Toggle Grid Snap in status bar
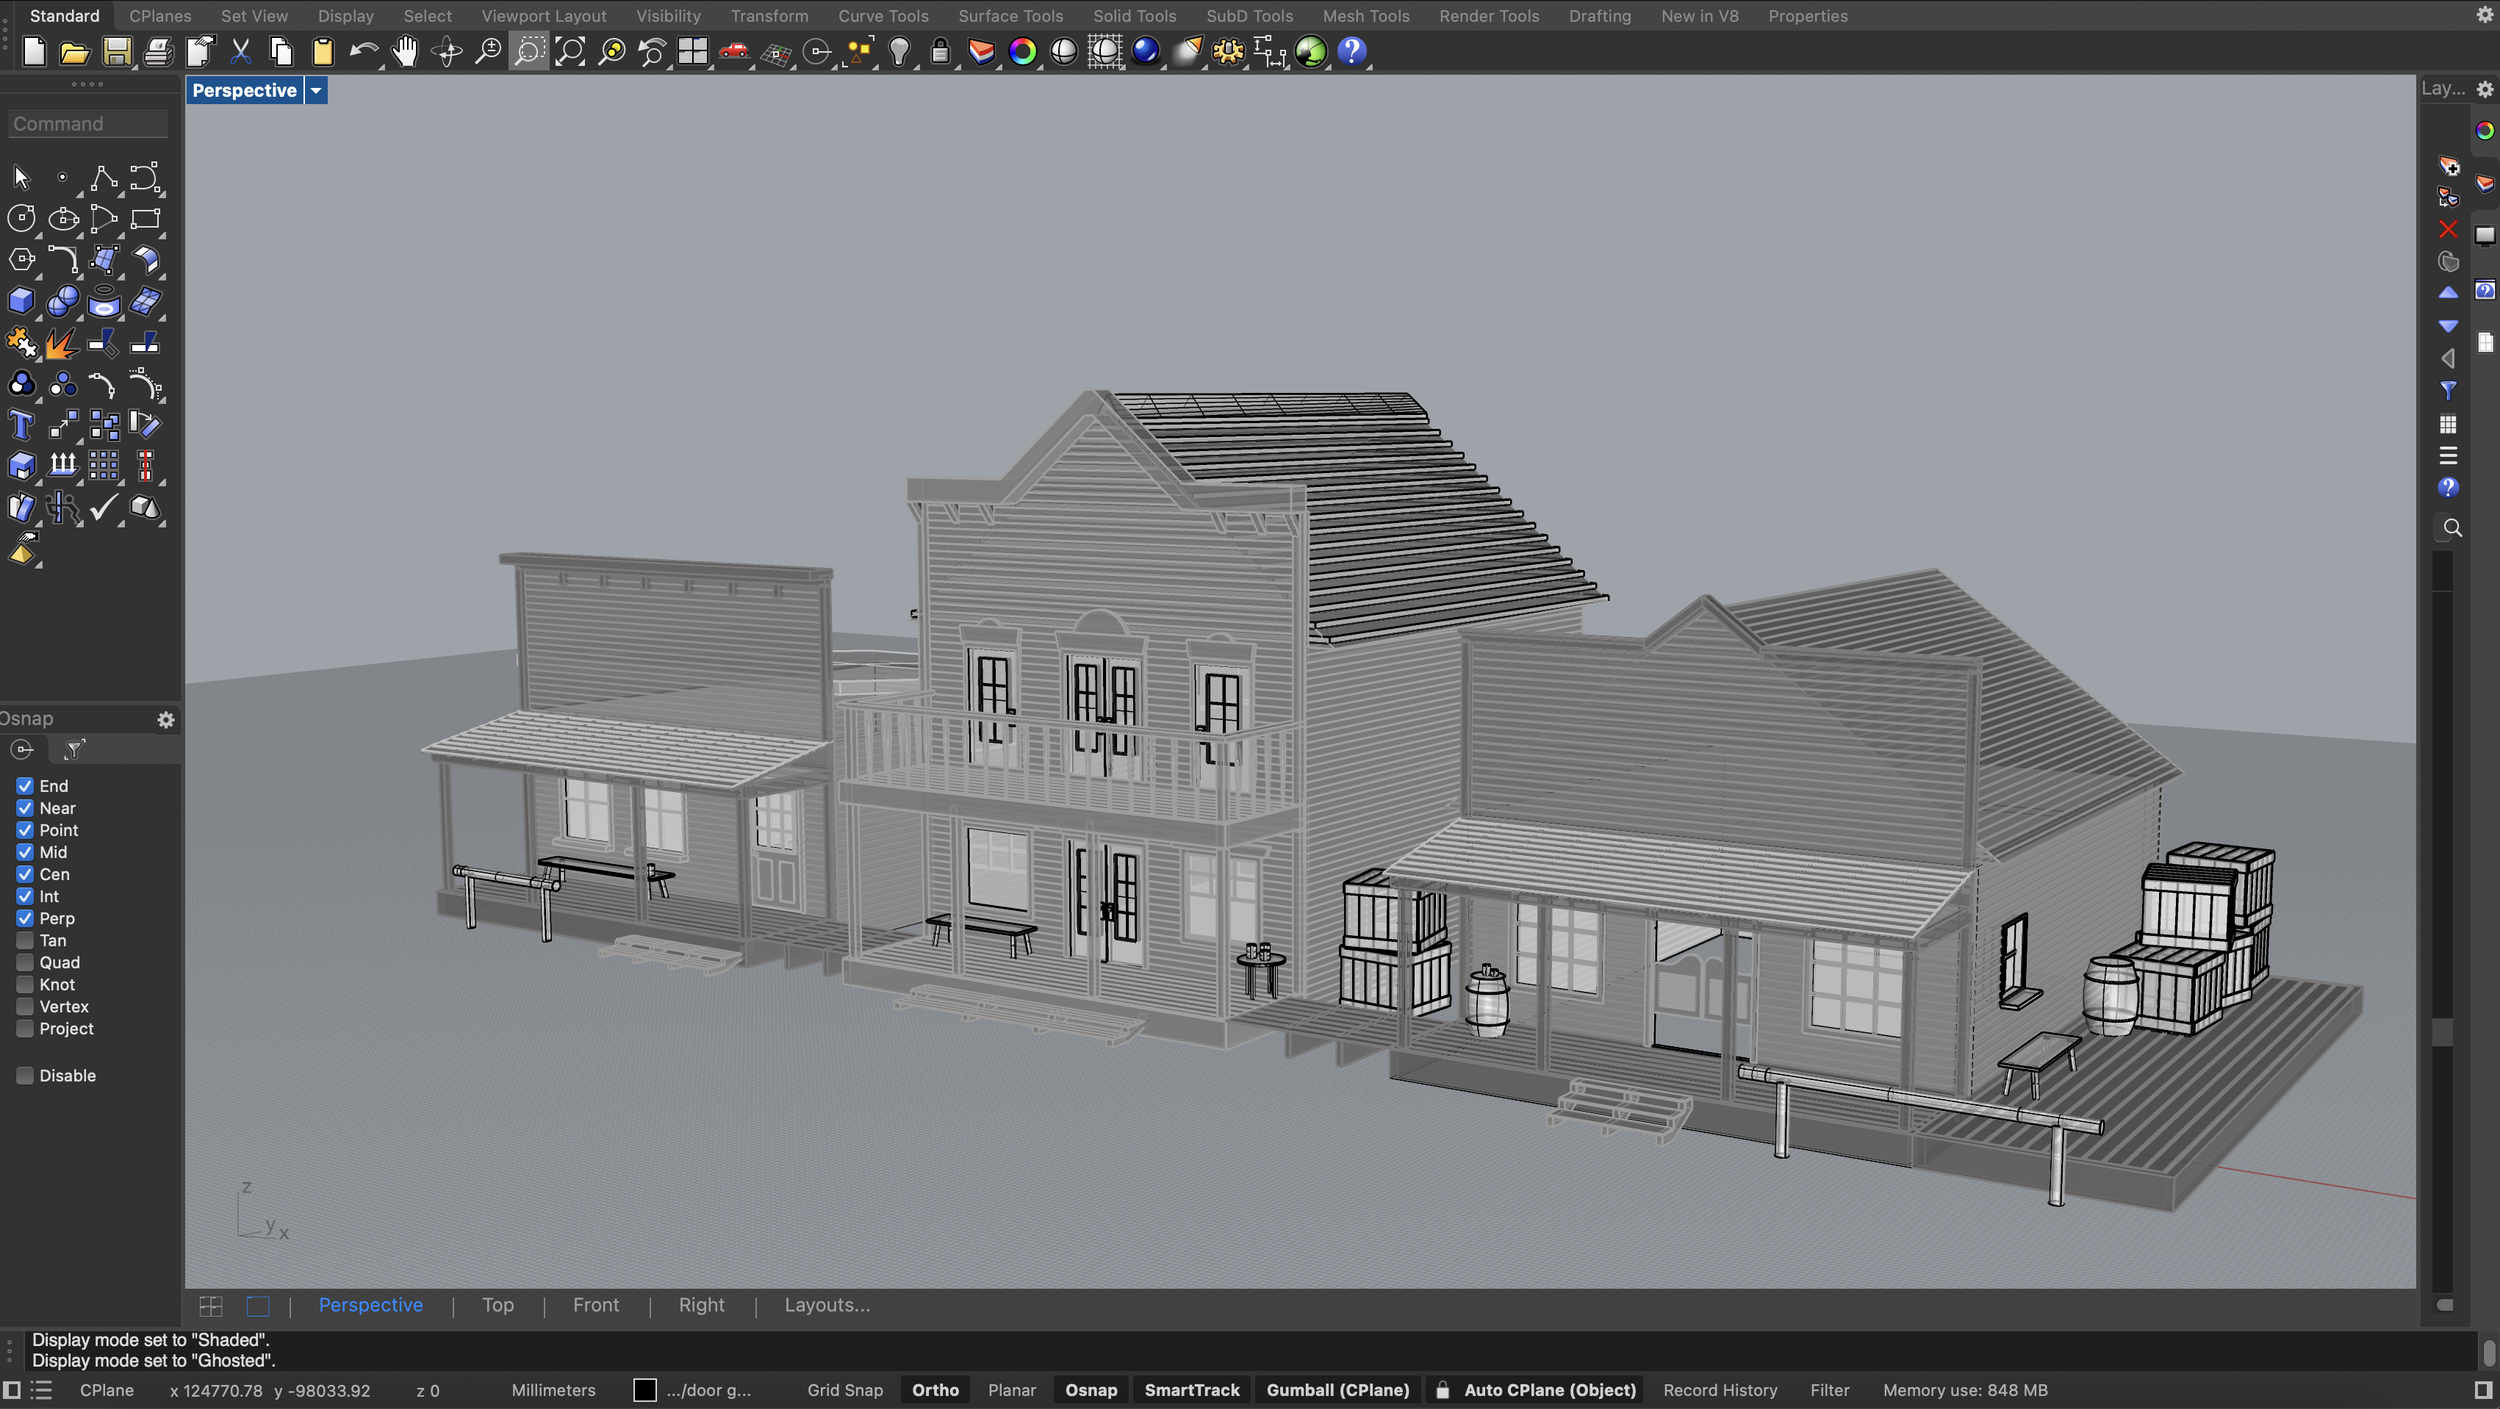The width and height of the screenshot is (2500, 1409). click(x=845, y=1390)
